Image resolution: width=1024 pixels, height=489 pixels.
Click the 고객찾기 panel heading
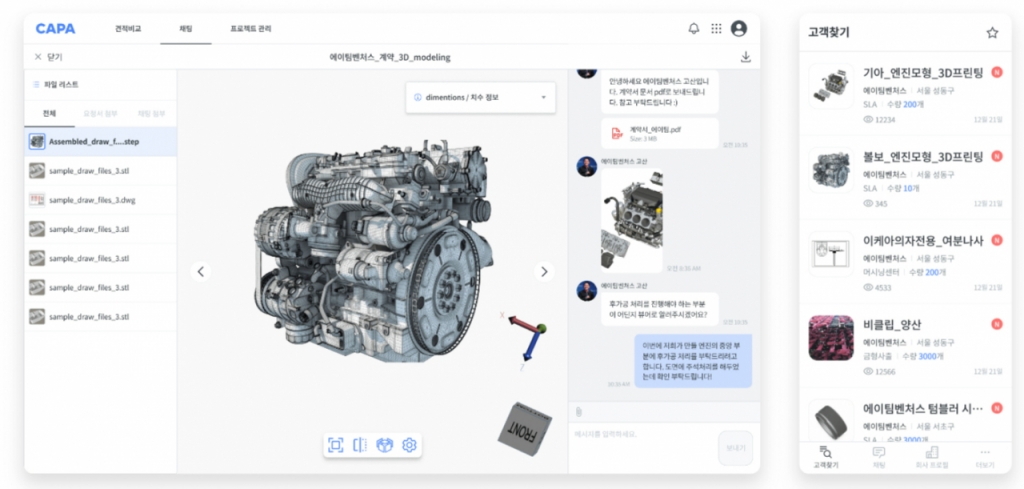[829, 33]
